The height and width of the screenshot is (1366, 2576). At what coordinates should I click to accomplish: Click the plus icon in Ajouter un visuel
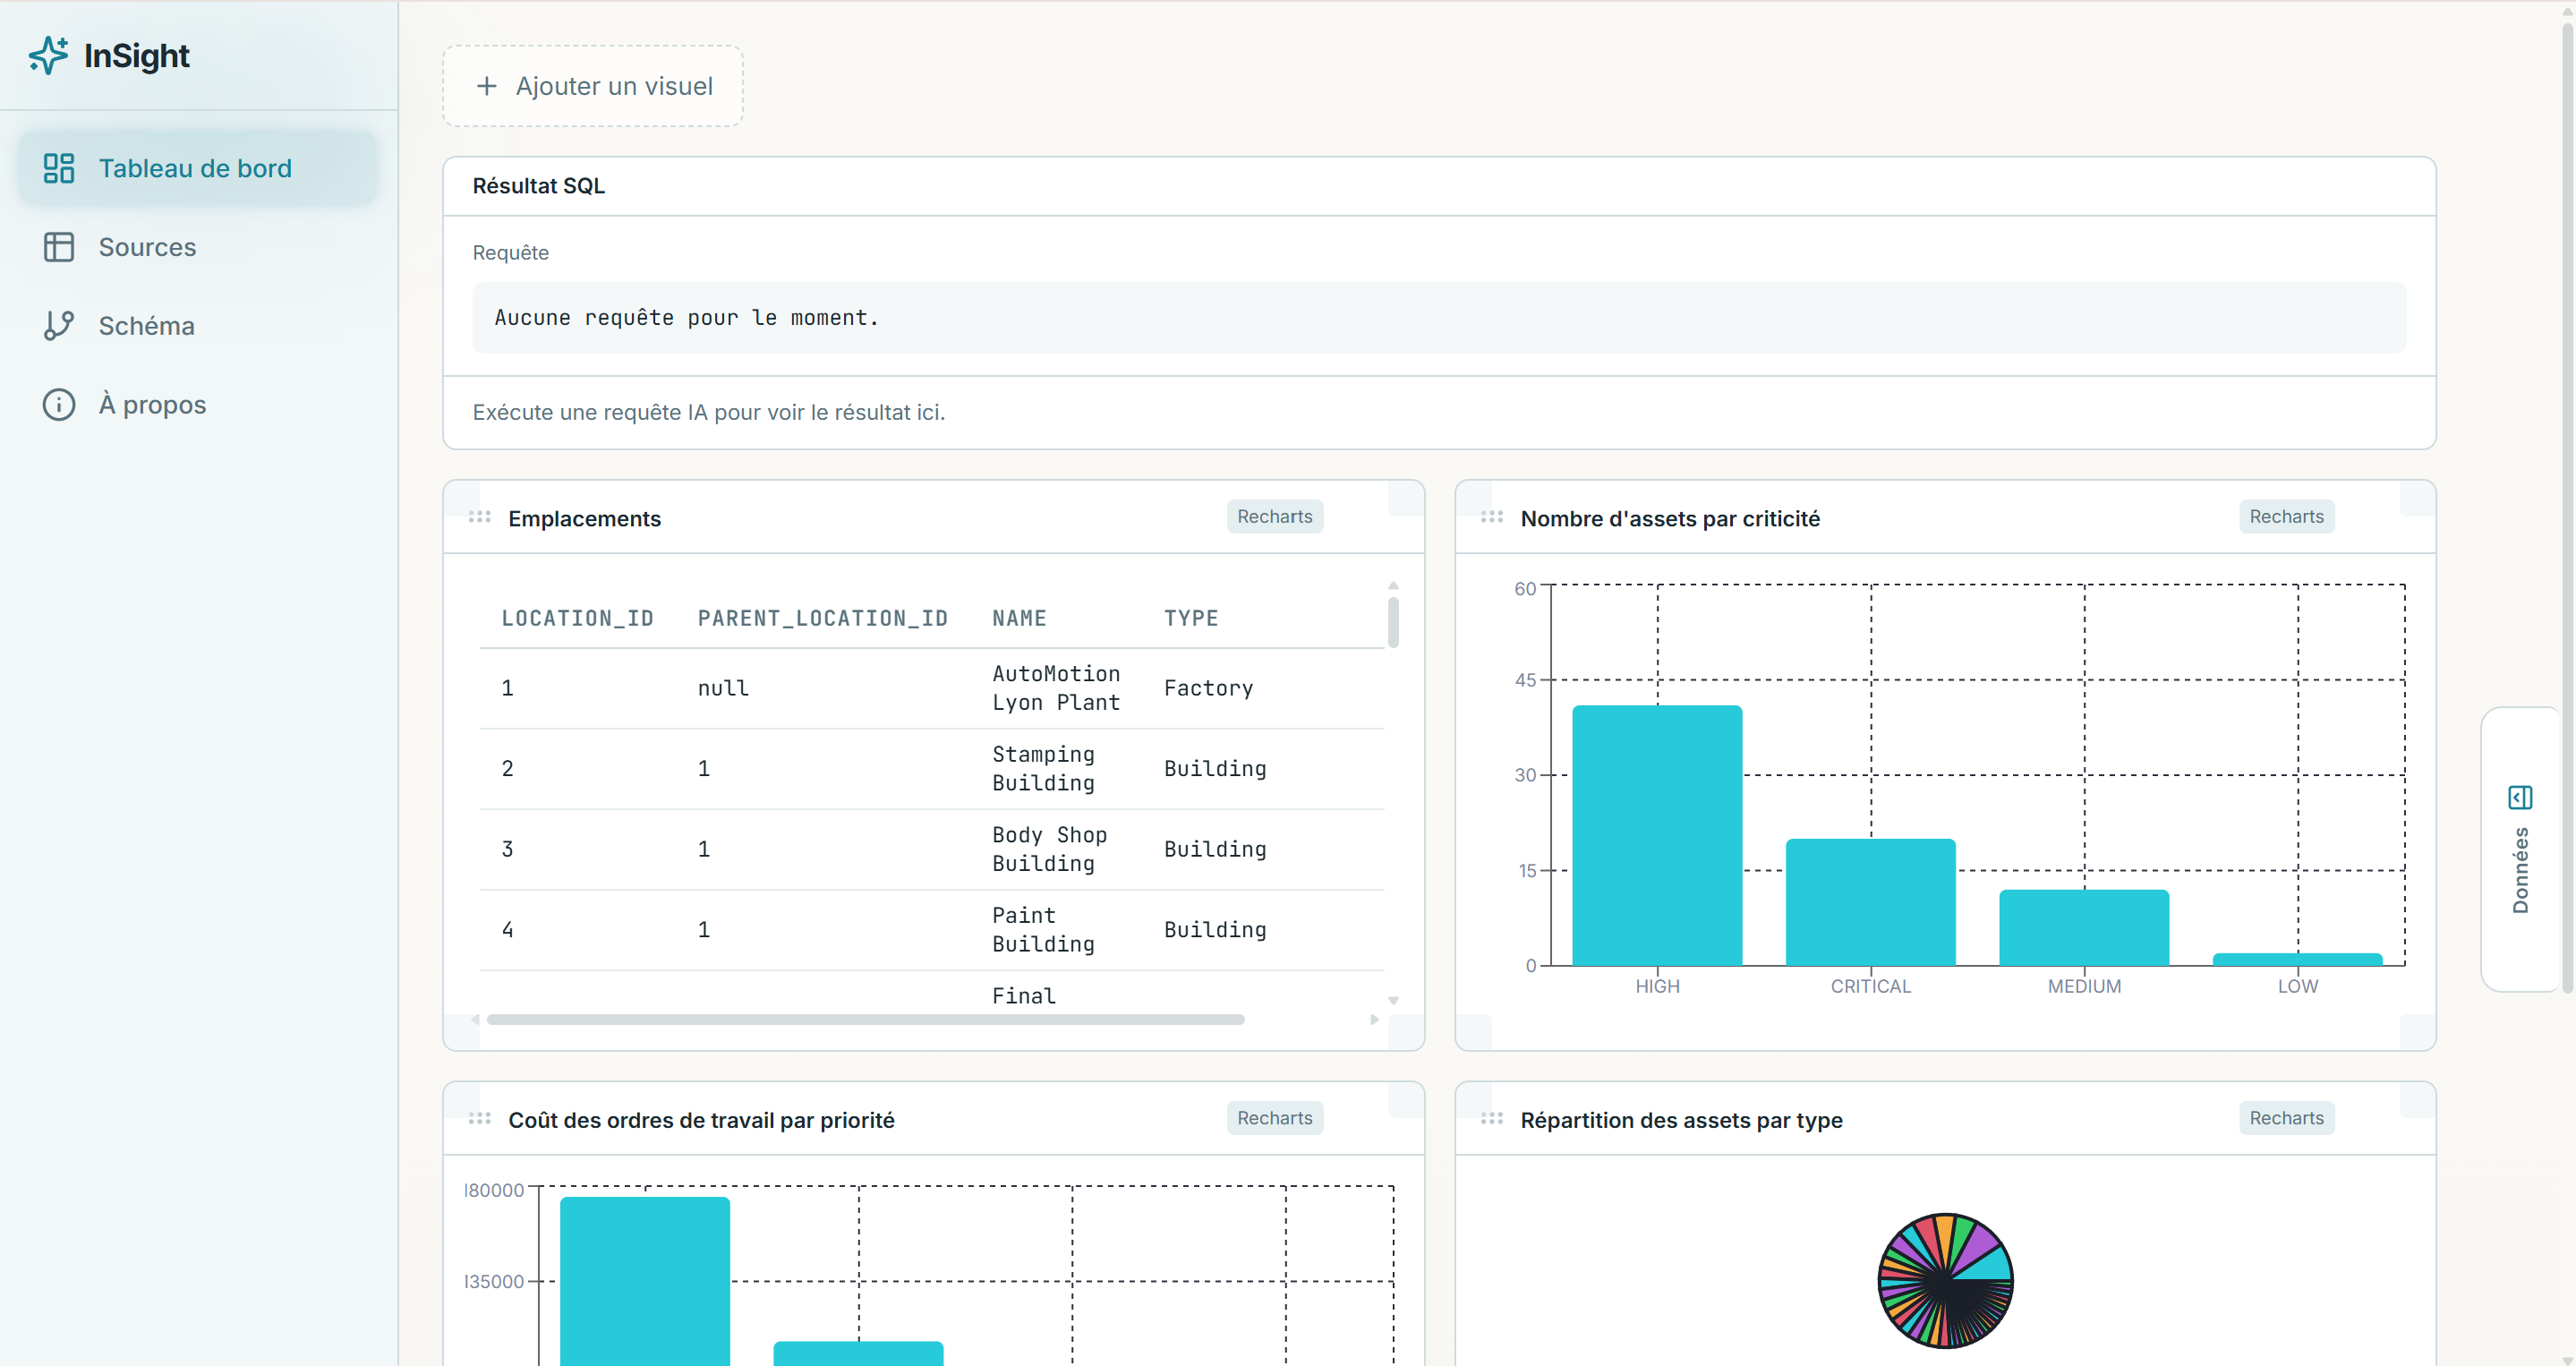point(486,86)
